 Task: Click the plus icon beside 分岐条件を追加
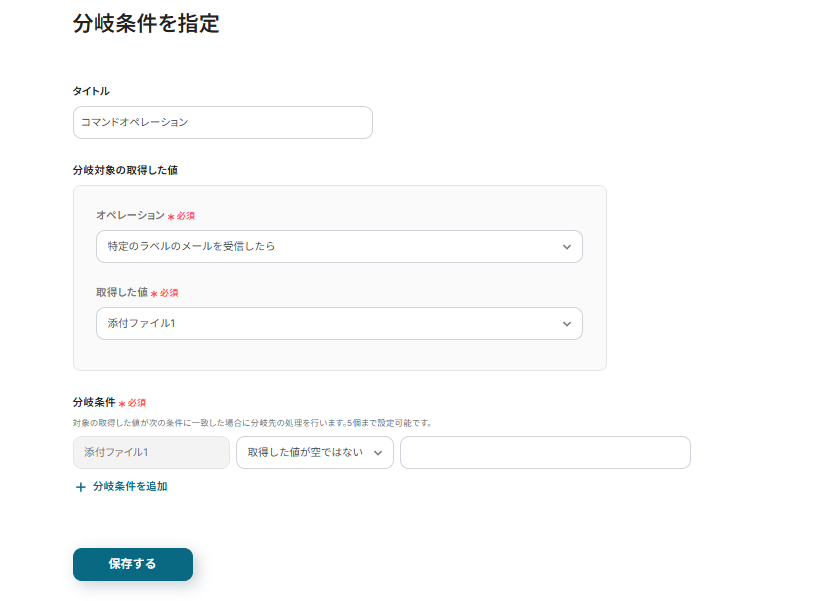[x=81, y=487]
